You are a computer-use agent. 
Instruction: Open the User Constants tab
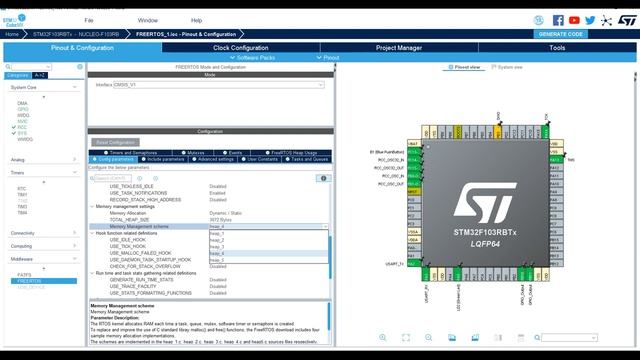click(x=260, y=159)
